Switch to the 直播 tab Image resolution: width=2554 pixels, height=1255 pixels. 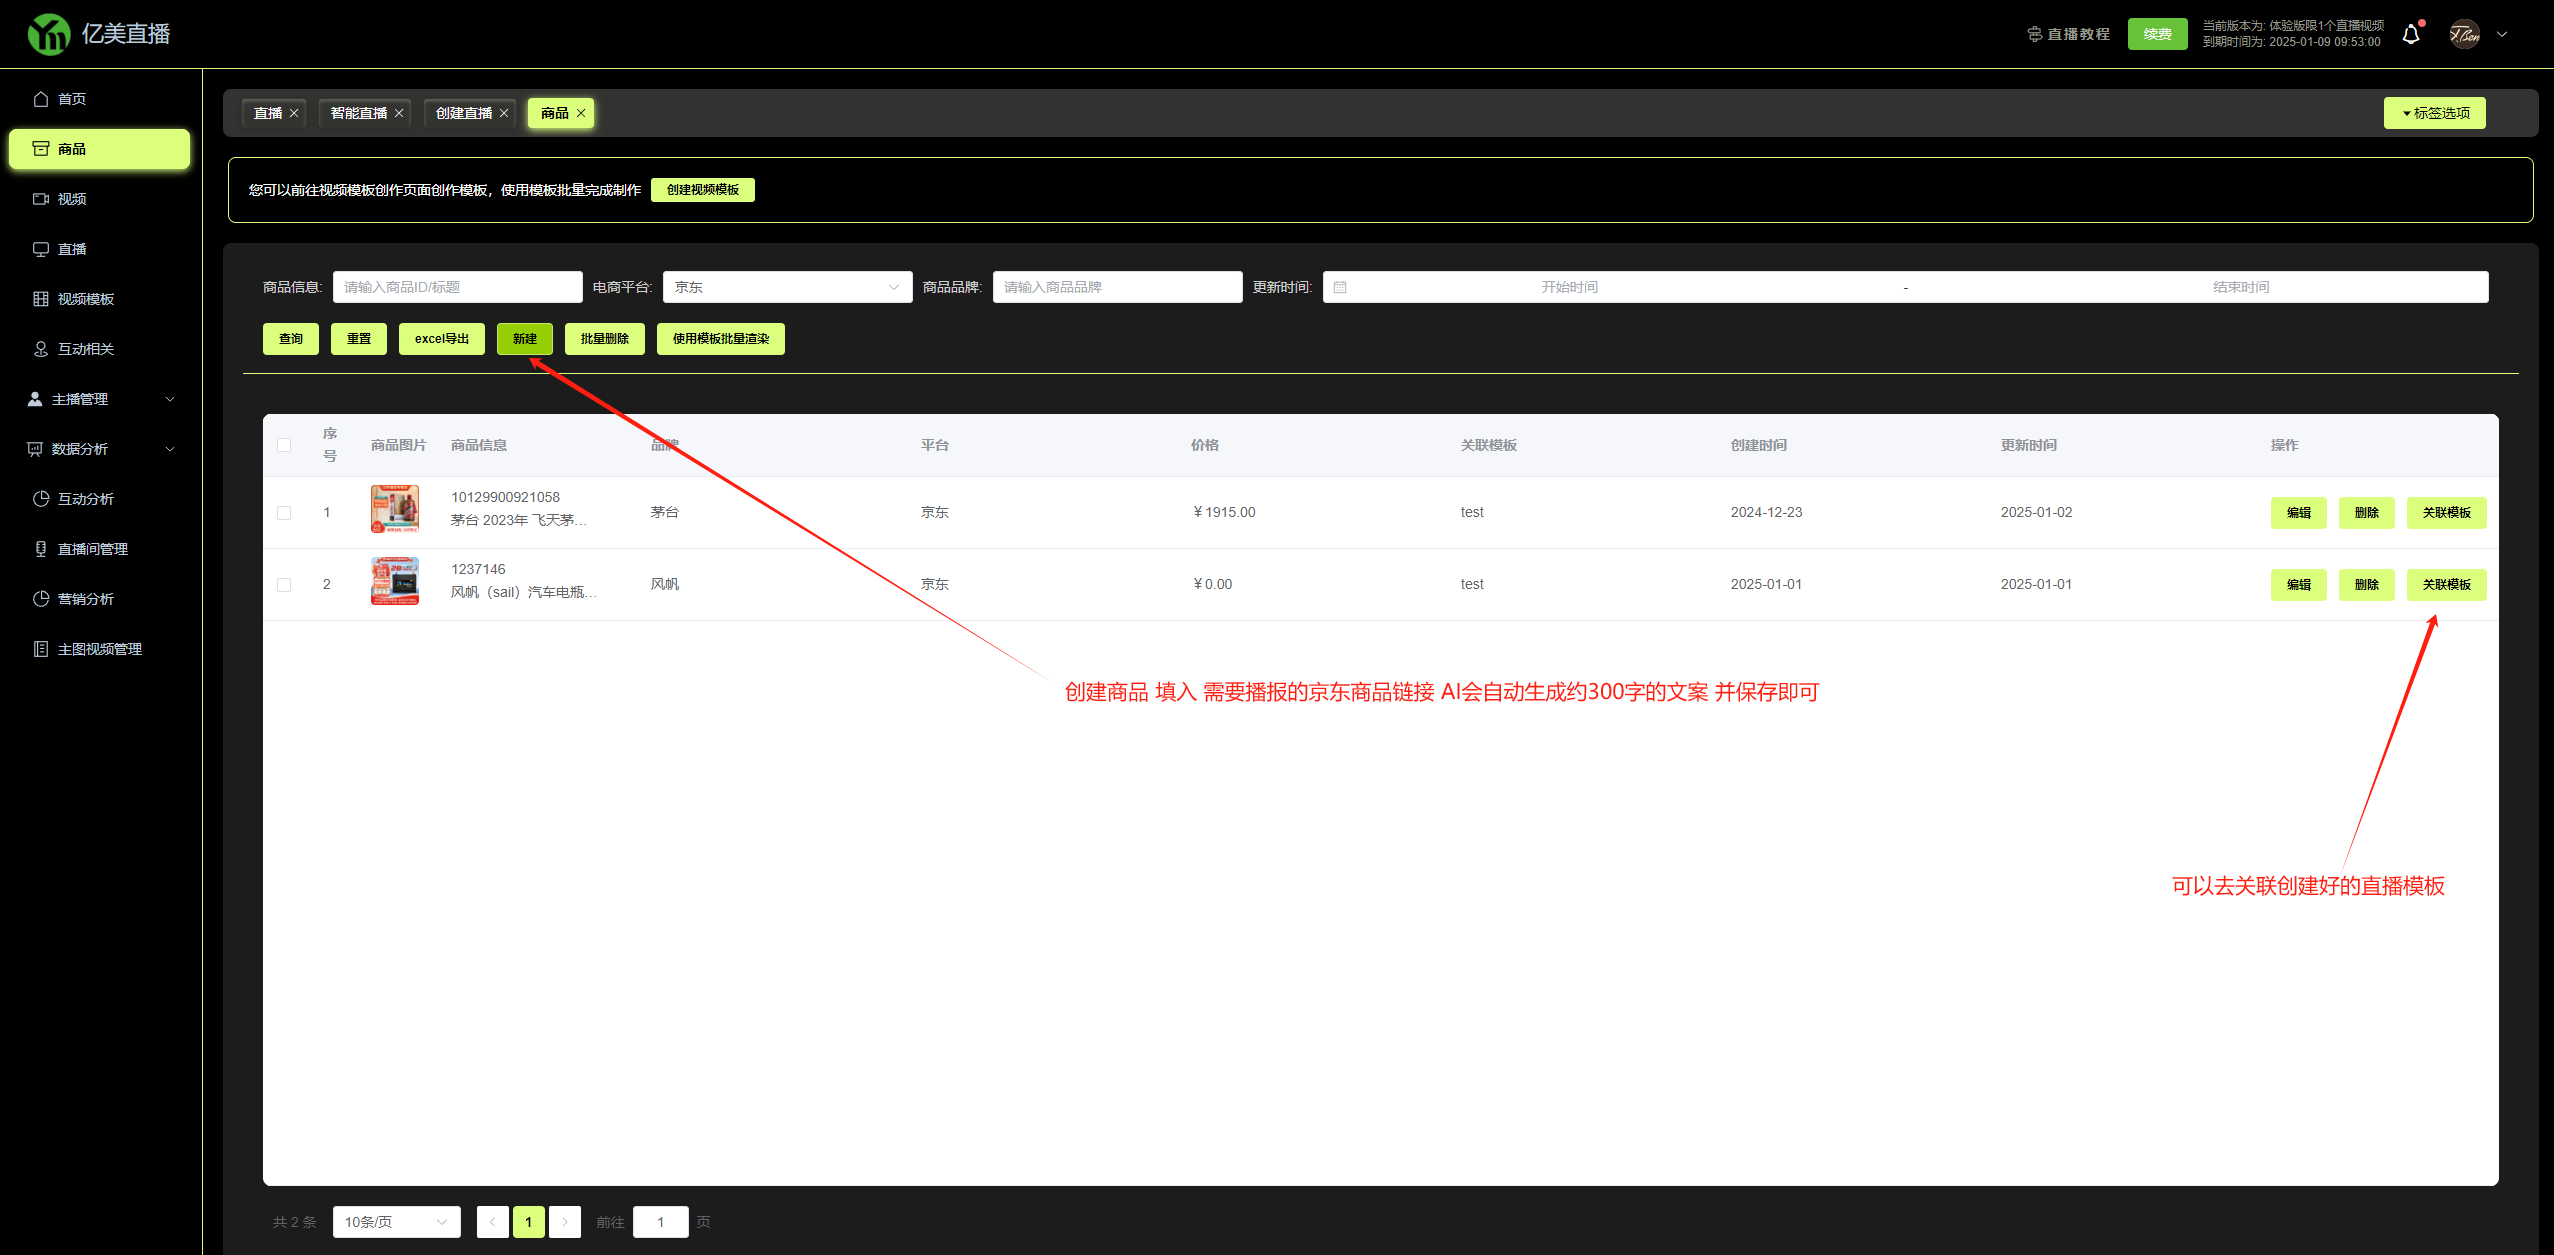point(267,113)
